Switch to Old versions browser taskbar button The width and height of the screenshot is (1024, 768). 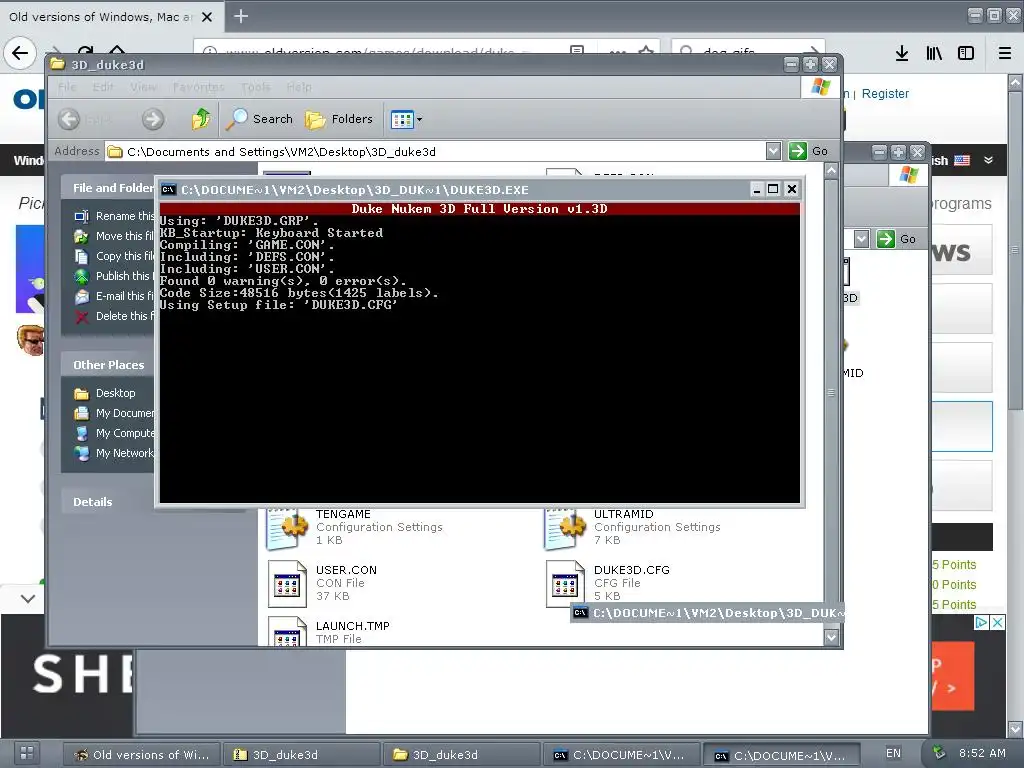[x=142, y=754]
